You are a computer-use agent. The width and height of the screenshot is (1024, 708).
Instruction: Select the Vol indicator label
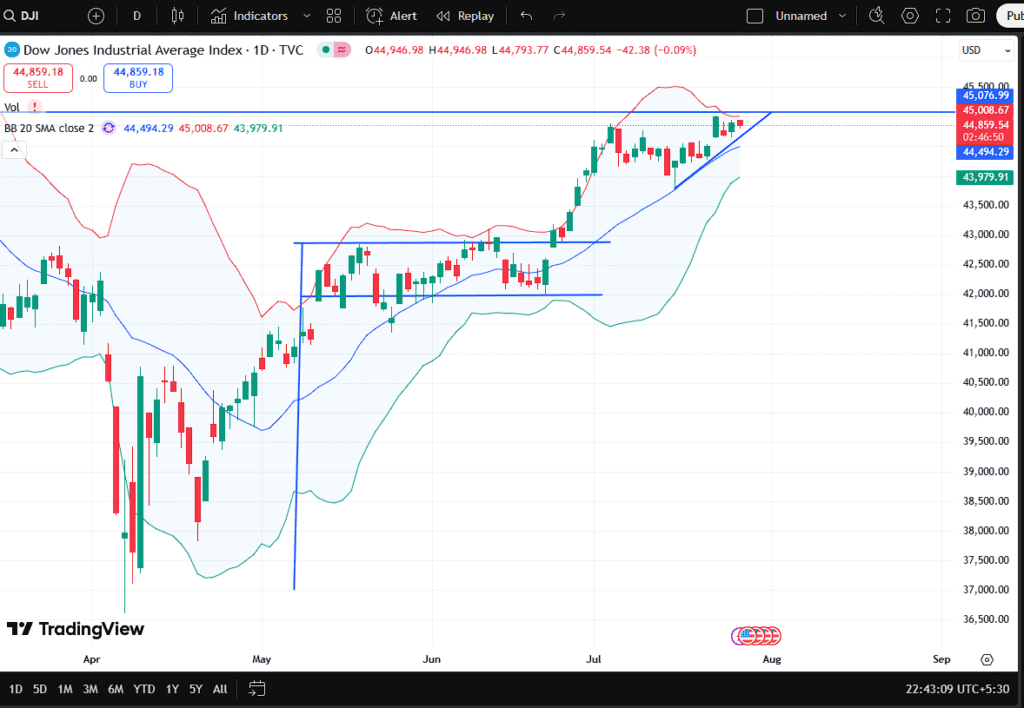point(12,107)
